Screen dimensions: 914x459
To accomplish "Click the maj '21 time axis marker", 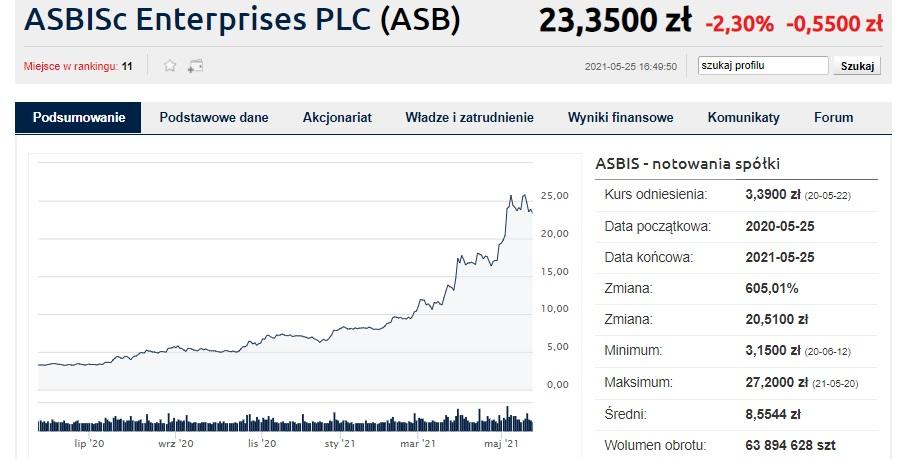I will pos(501,444).
